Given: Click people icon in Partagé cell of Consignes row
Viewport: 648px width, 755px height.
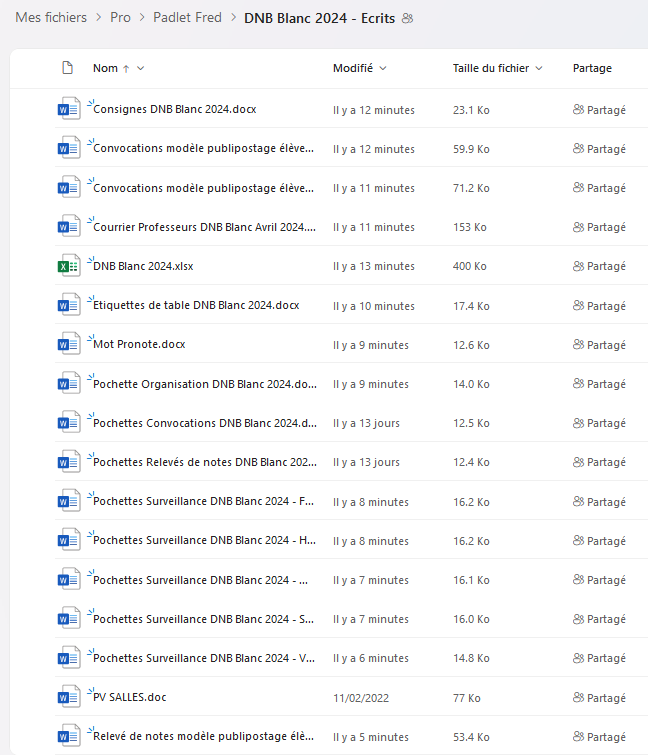Looking at the screenshot, I should click(578, 109).
